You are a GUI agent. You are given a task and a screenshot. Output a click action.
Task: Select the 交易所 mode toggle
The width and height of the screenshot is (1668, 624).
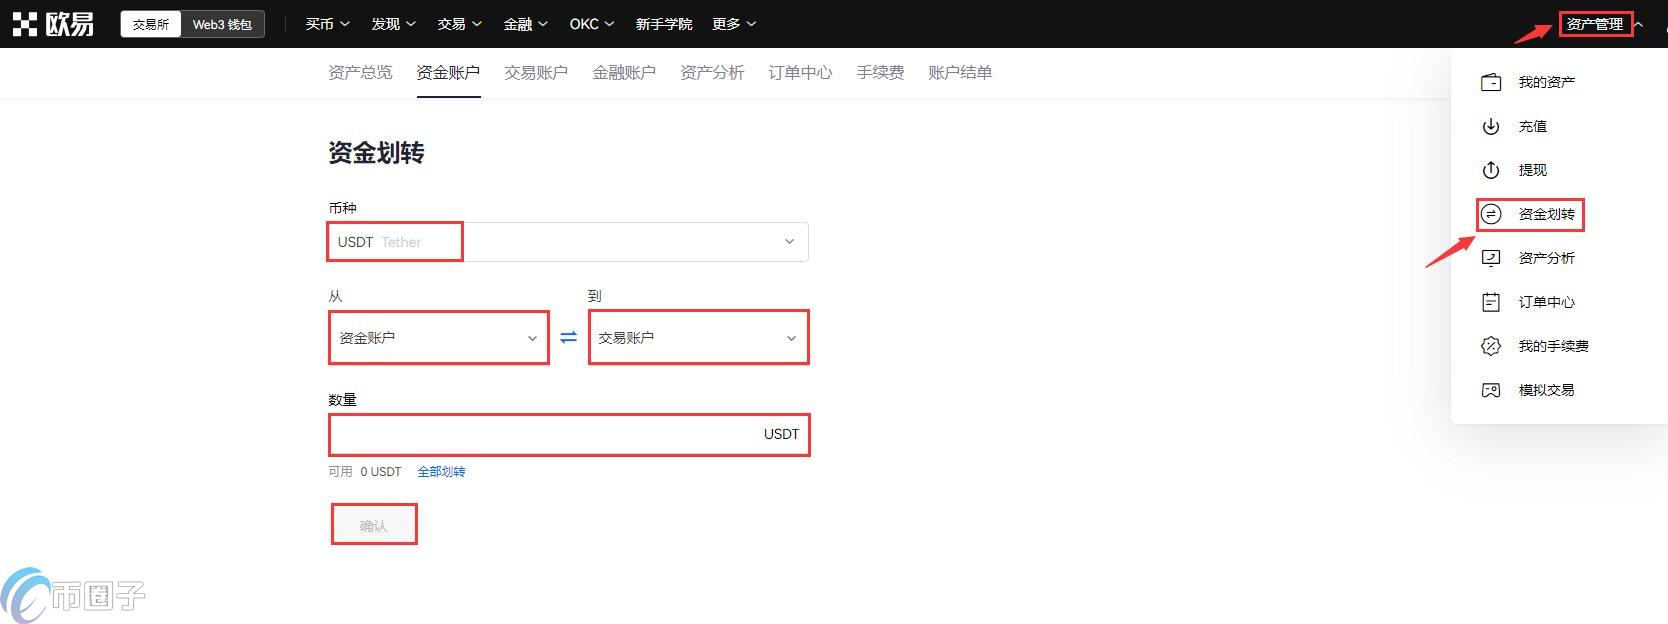click(x=151, y=24)
